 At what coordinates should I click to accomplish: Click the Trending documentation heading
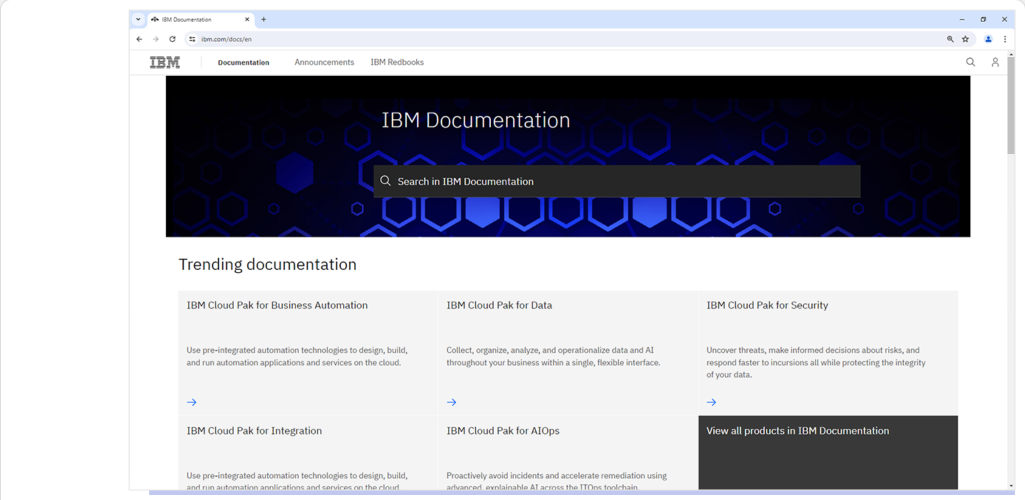click(x=267, y=265)
